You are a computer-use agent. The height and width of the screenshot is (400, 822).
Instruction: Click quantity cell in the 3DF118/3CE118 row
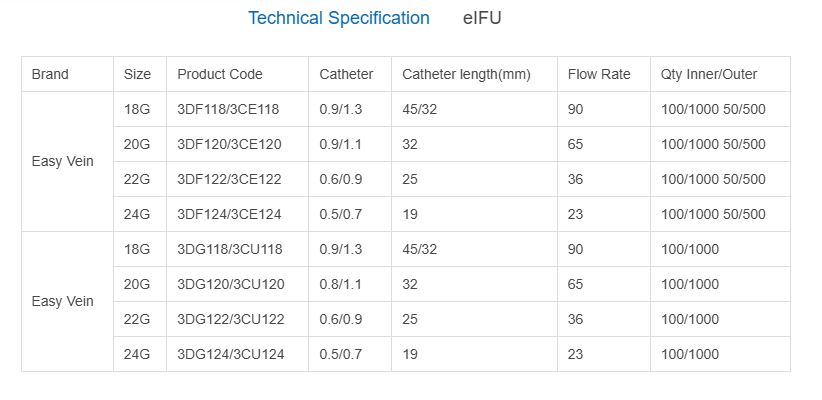click(x=713, y=109)
